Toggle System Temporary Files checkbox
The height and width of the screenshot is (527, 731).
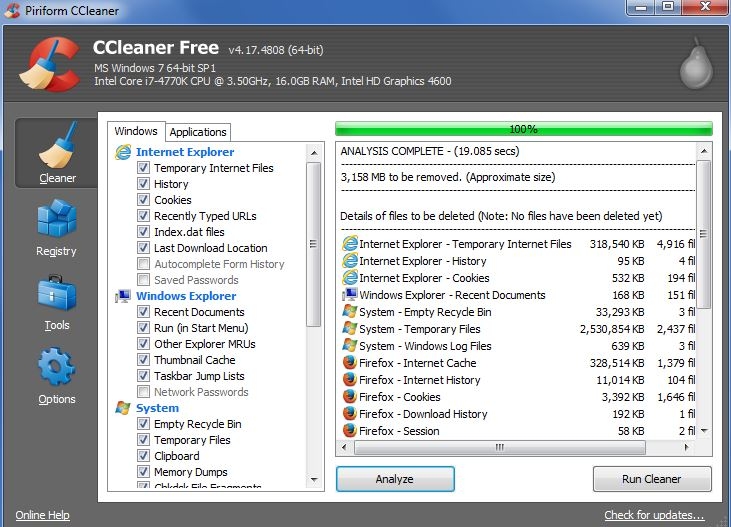point(144,440)
